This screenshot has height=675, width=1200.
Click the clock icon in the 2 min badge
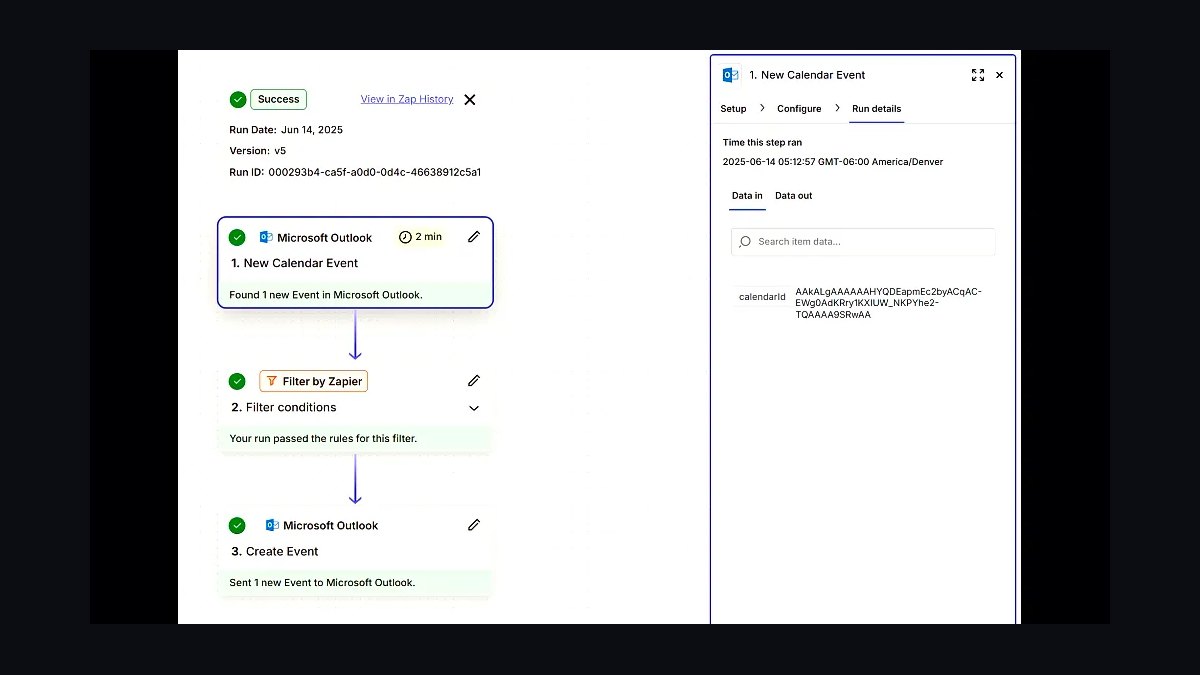pyautogui.click(x=405, y=237)
